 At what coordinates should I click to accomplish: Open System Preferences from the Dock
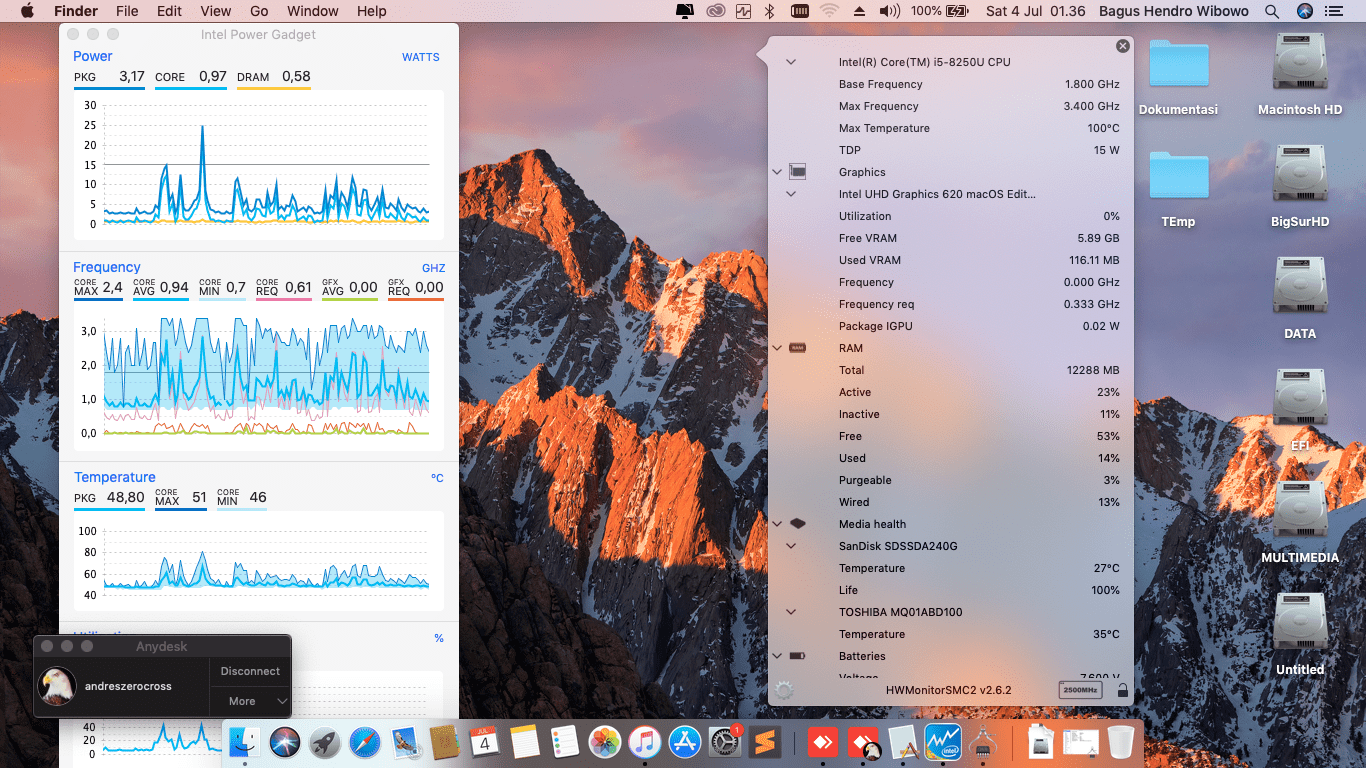click(x=724, y=742)
